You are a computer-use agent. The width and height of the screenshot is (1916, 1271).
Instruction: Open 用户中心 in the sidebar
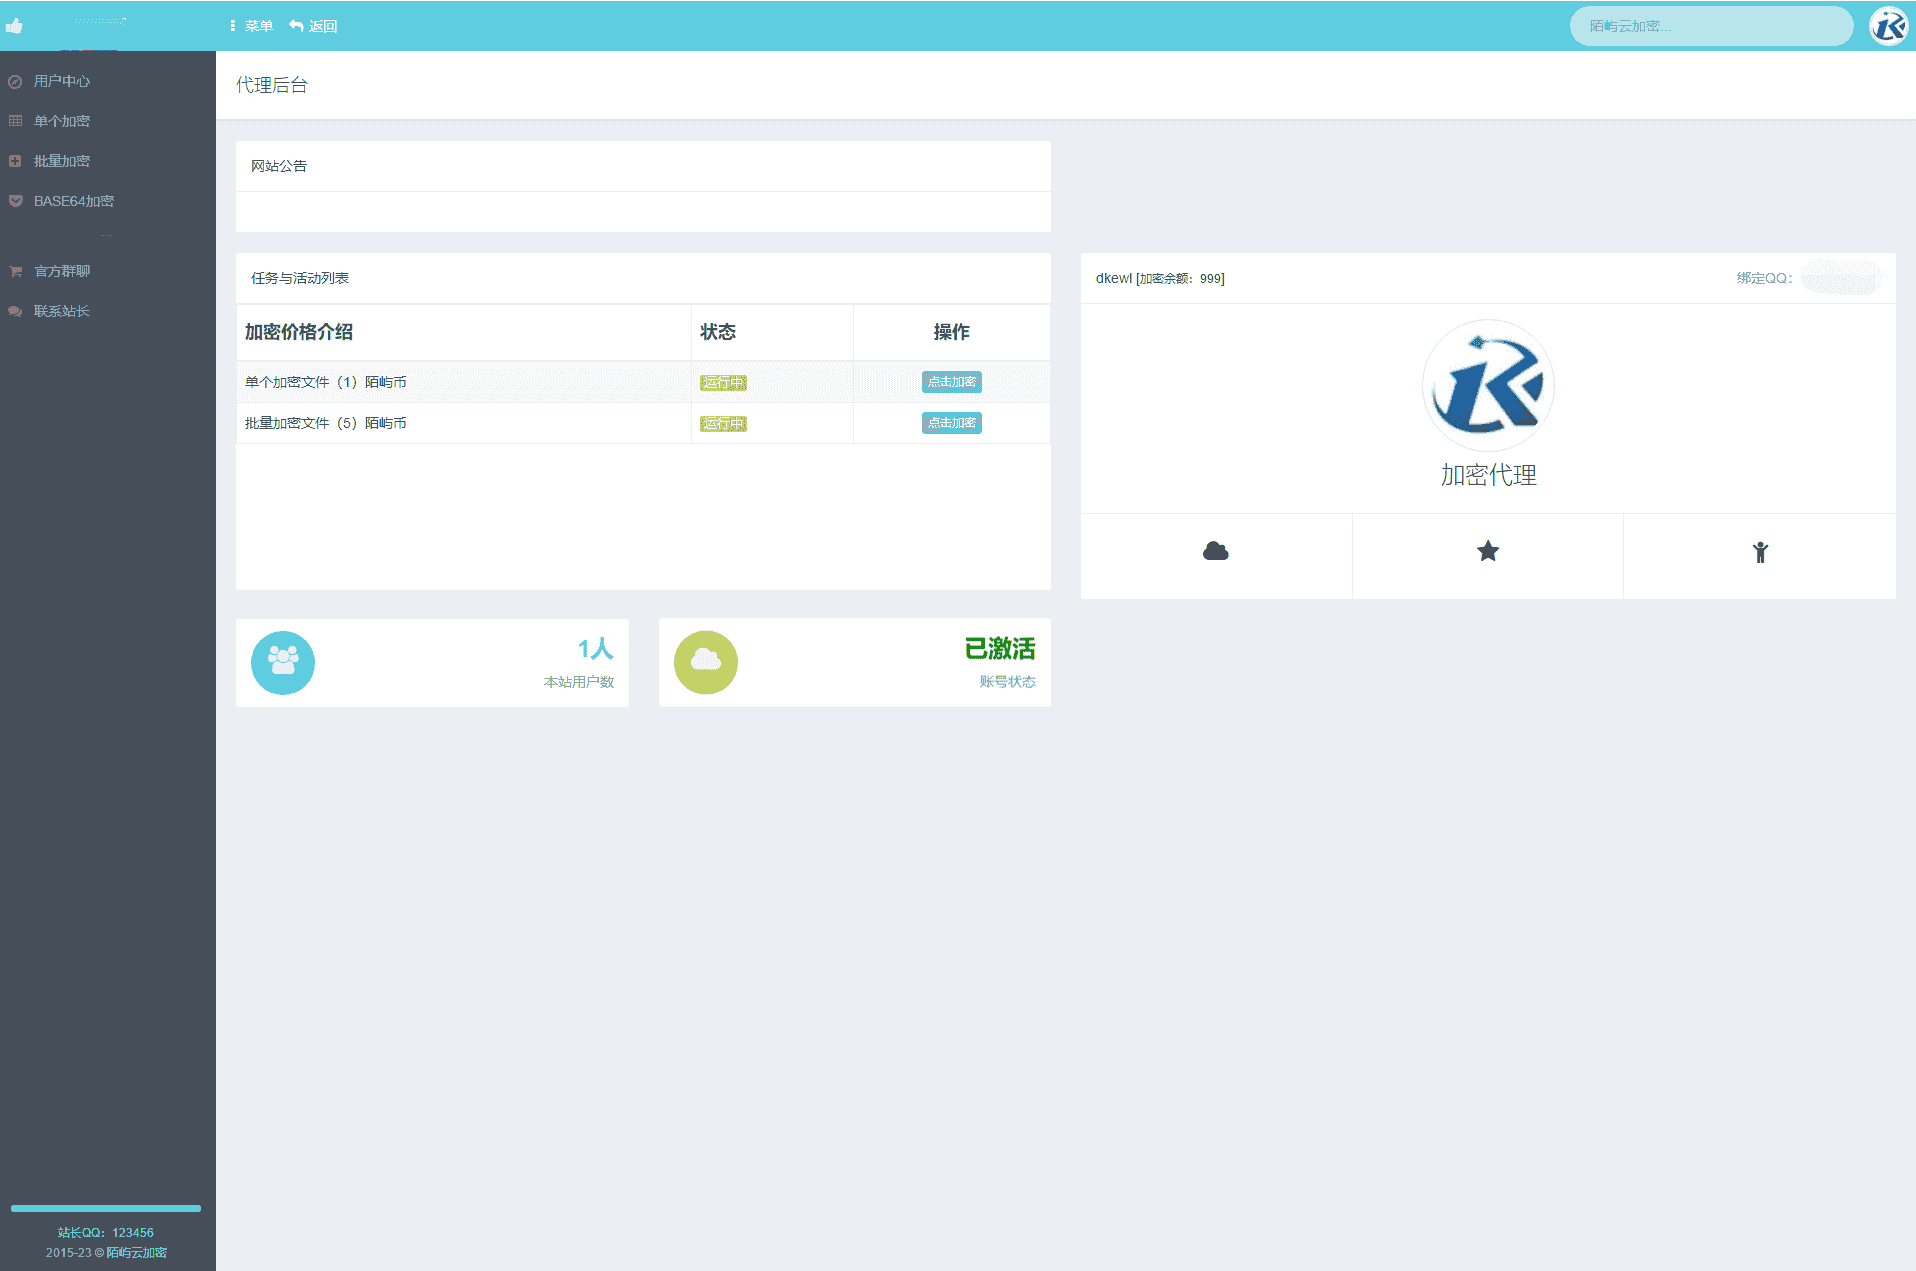(61, 81)
